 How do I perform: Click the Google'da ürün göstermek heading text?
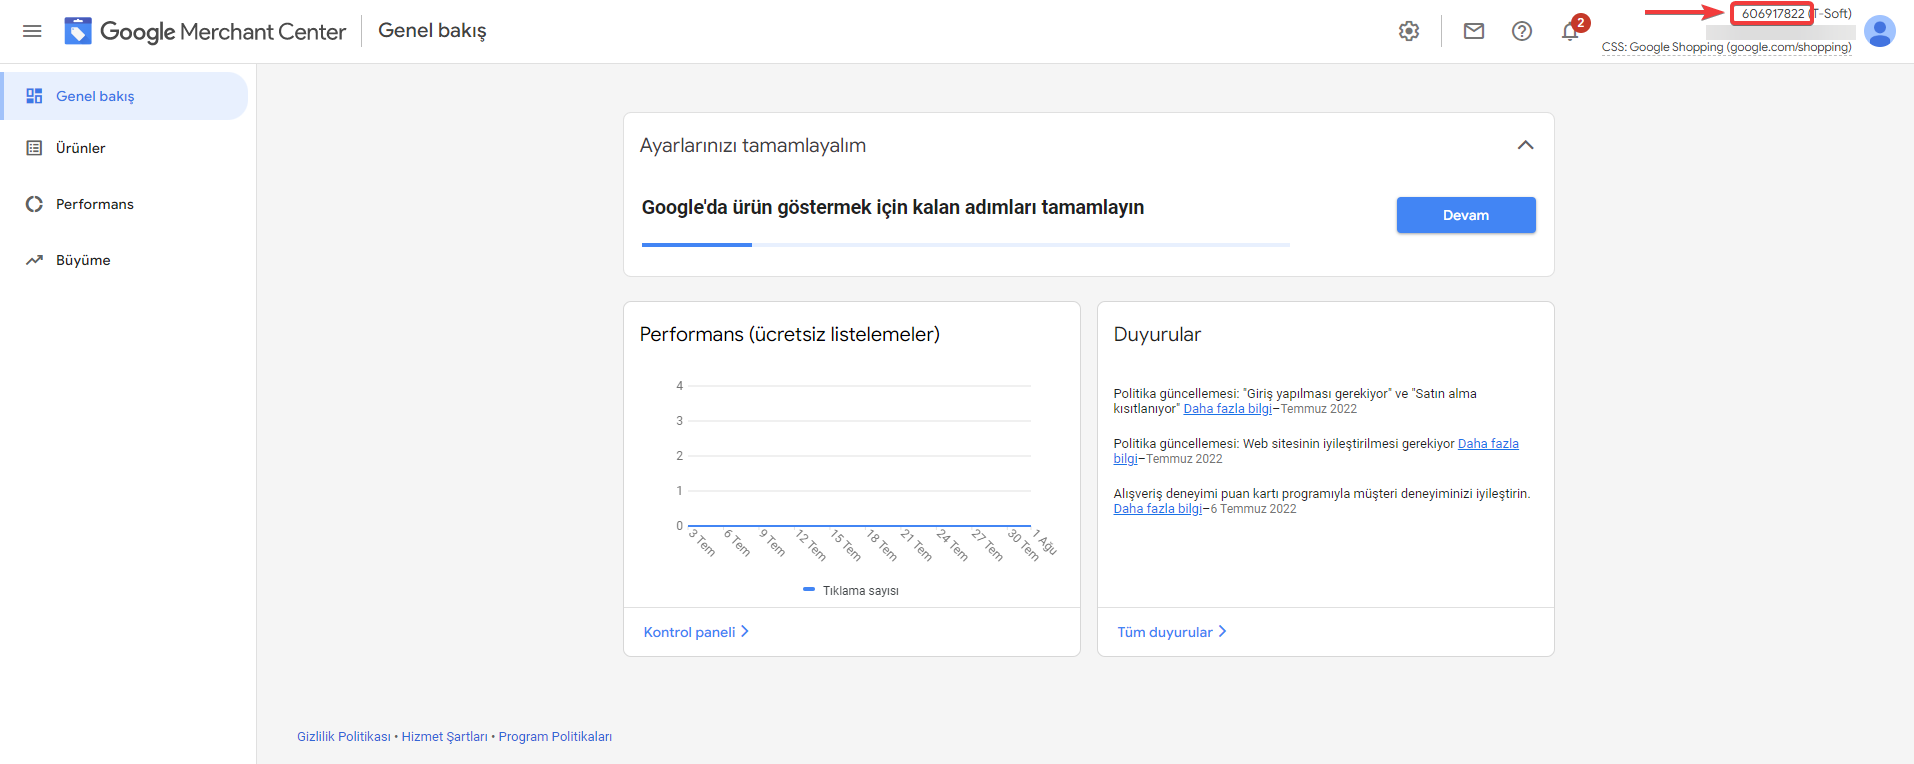pyautogui.click(x=893, y=208)
